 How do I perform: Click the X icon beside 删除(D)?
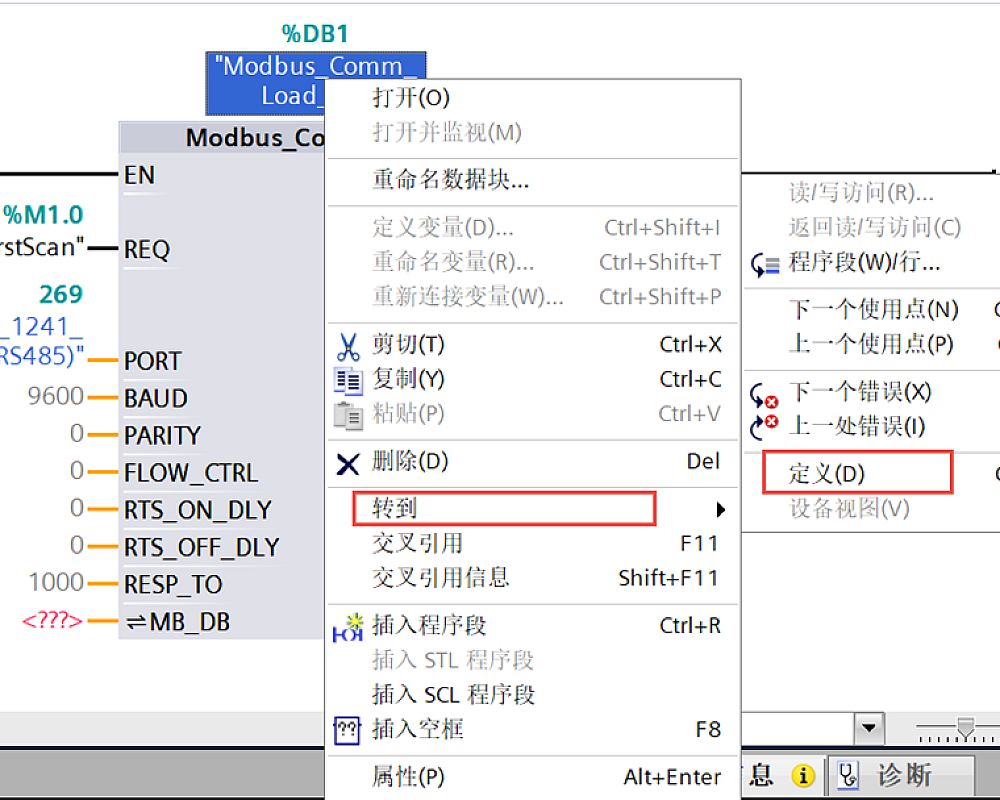[x=347, y=463]
